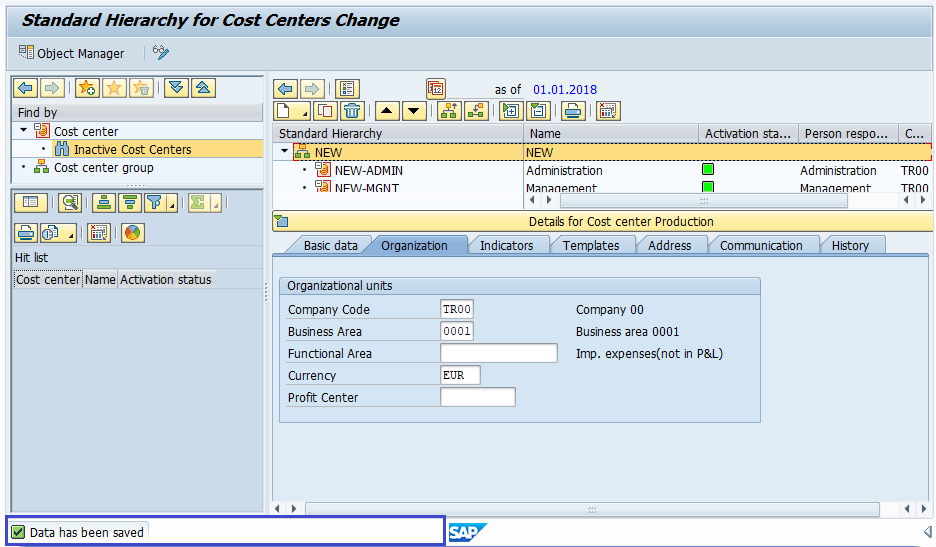Switch to the Address tab
This screenshot has height=547, width=936.
coord(669,245)
